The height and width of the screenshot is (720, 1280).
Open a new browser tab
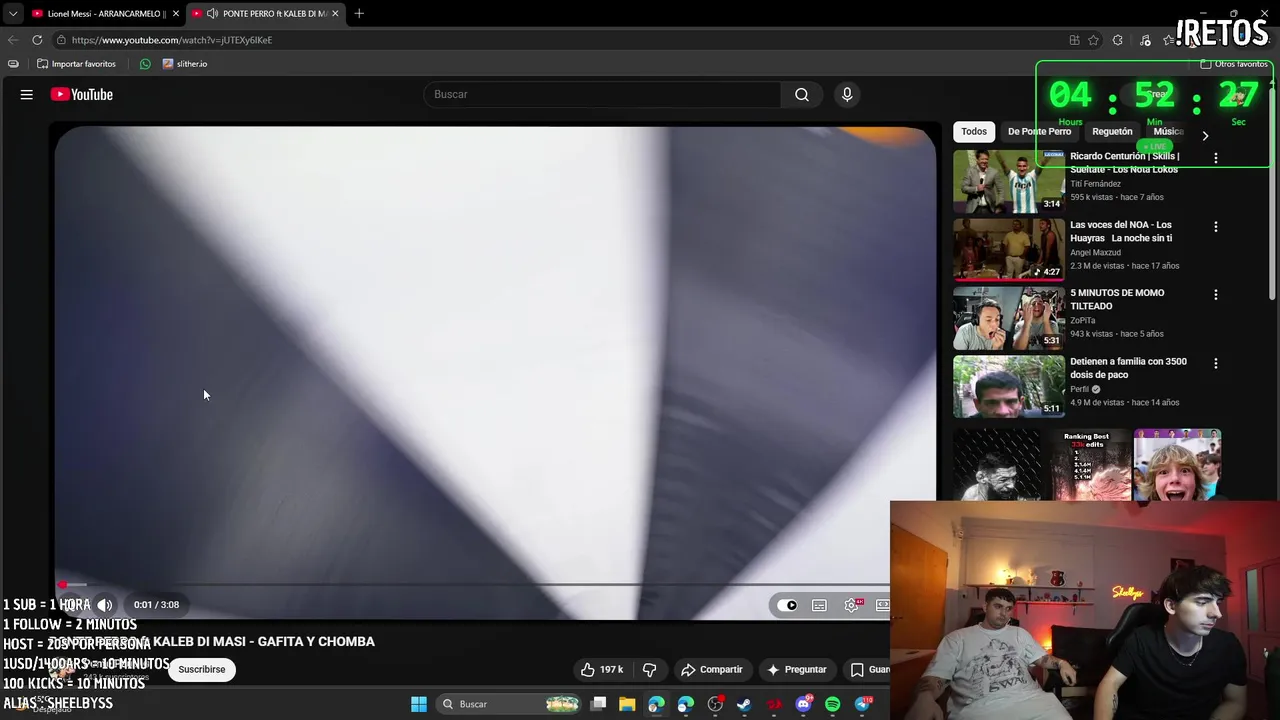coord(359,13)
